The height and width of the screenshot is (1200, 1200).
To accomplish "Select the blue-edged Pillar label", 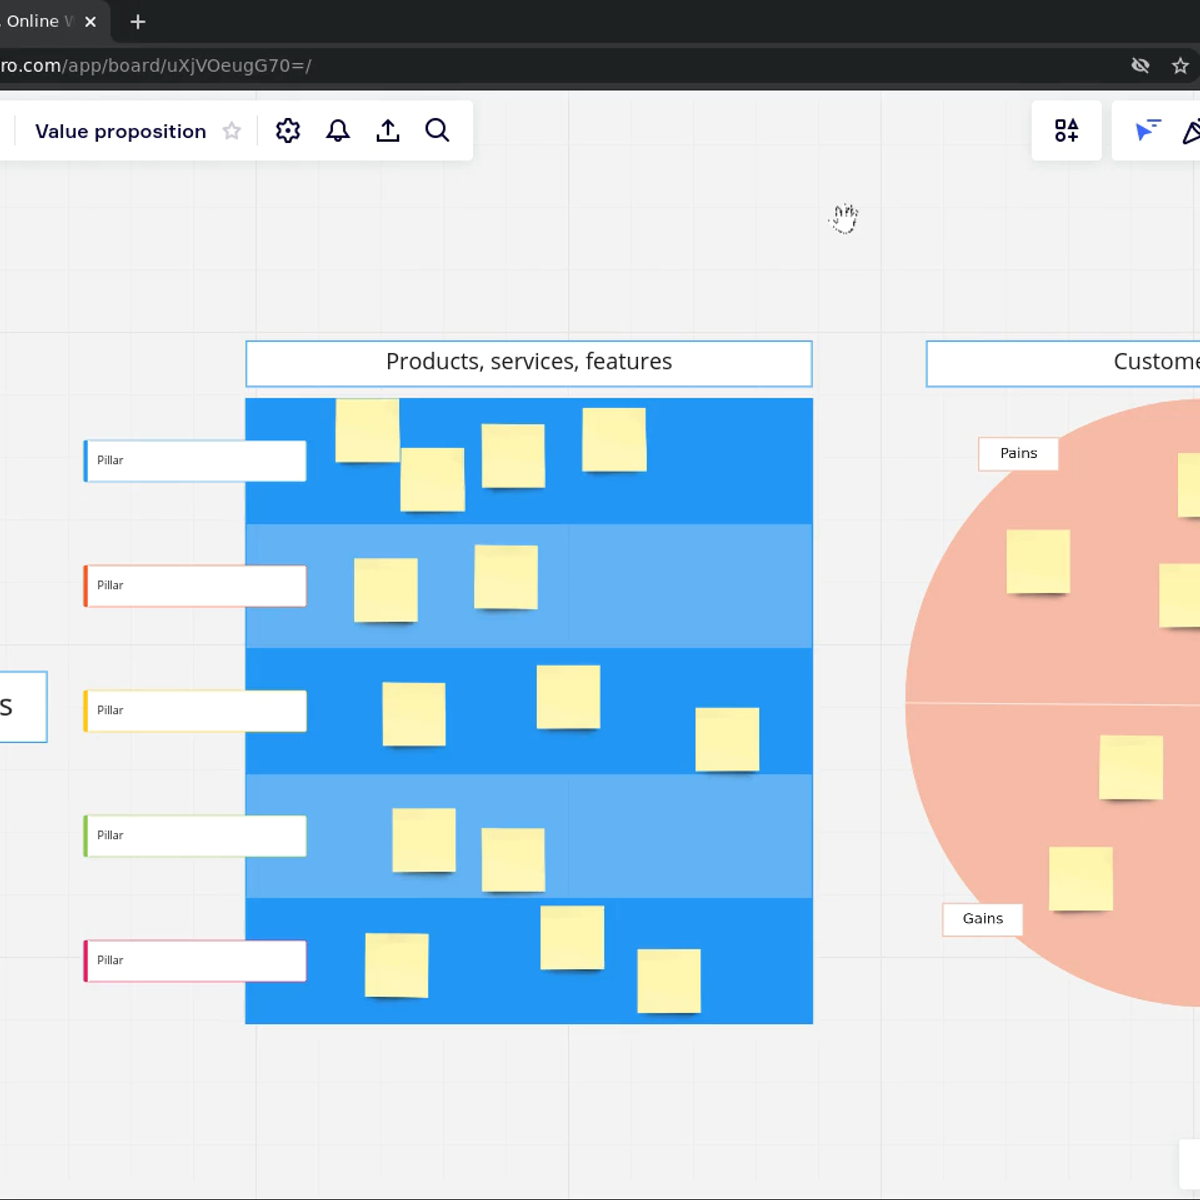I will (x=195, y=461).
